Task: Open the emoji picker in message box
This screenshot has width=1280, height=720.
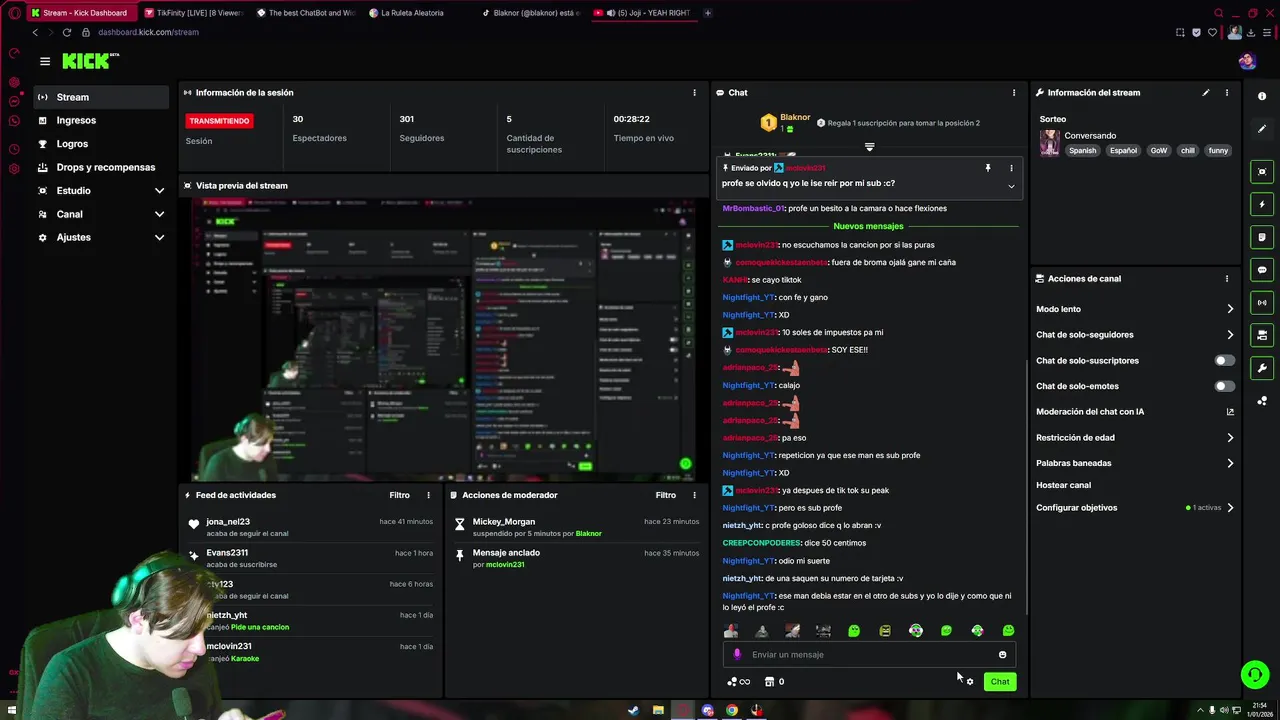Action: 1002,655
